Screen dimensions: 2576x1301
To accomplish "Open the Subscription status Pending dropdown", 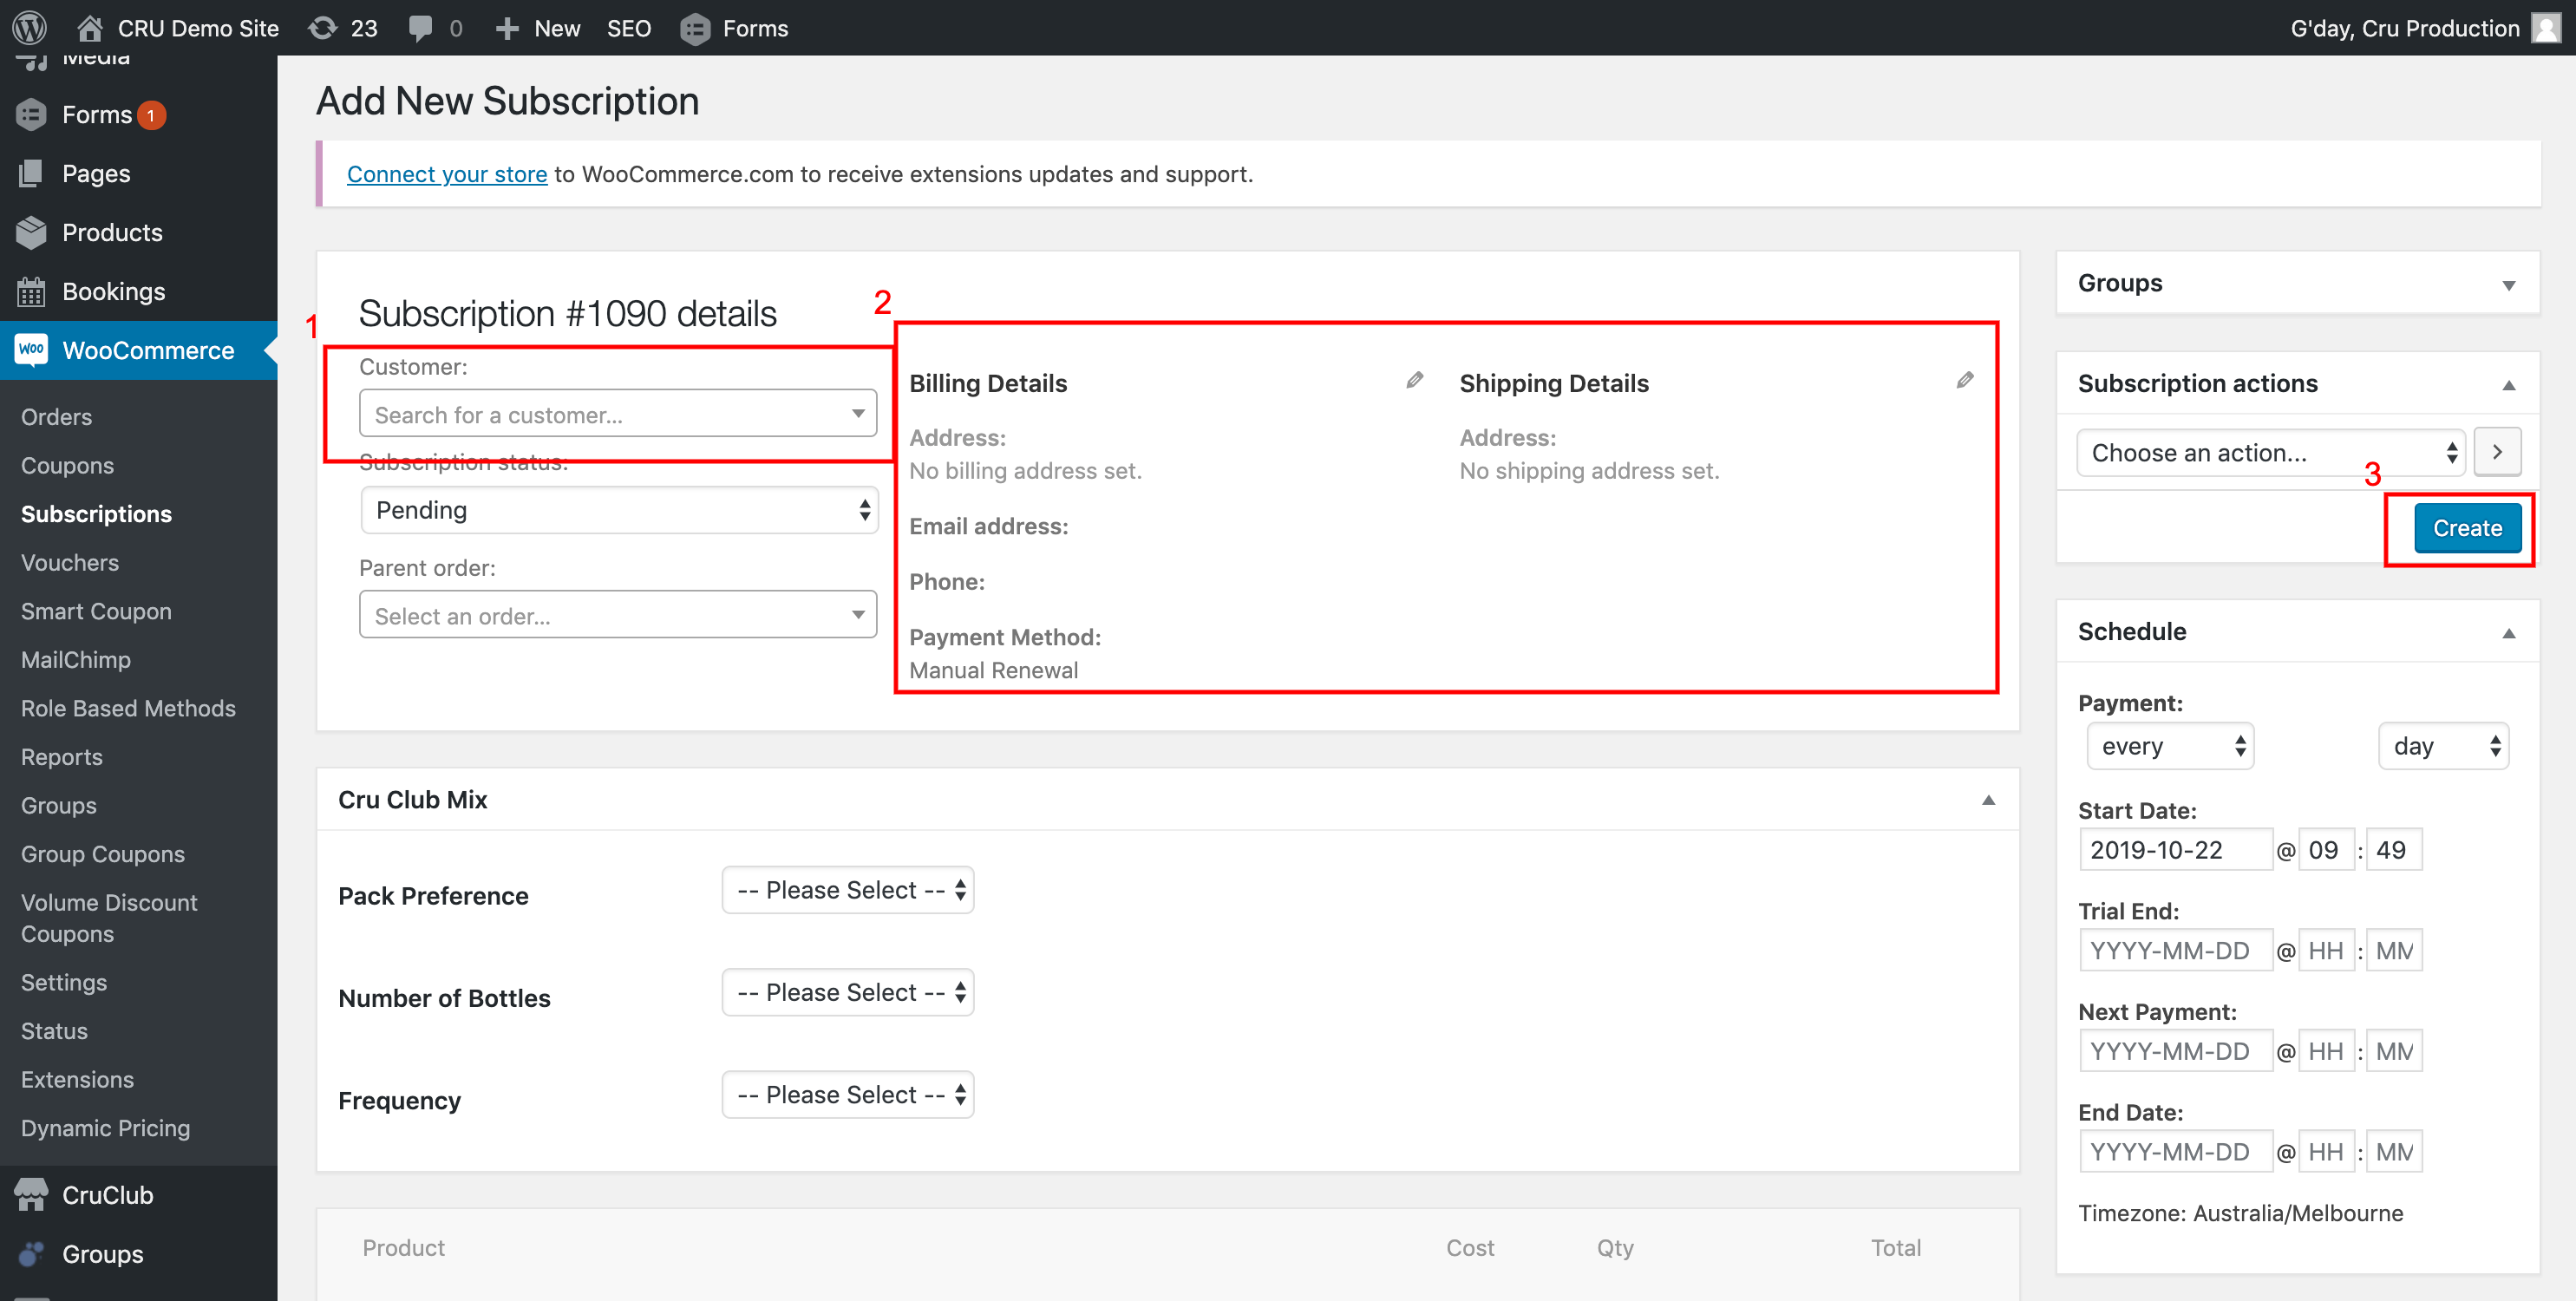I will coord(619,510).
